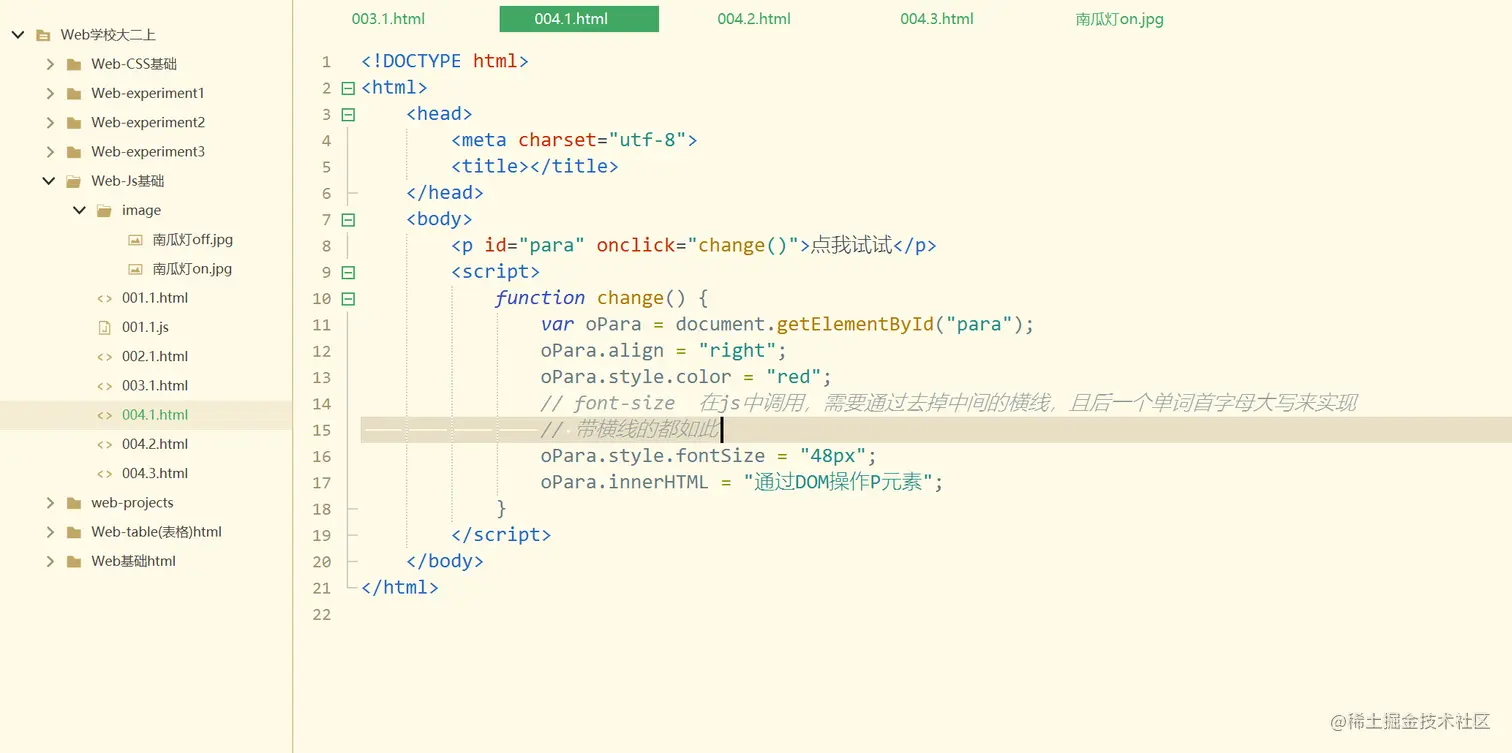Click the open Web-Js基础 folder icon

73,181
